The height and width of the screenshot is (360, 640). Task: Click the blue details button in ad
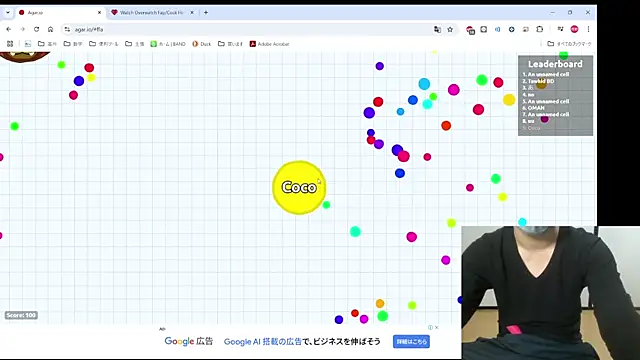point(411,342)
